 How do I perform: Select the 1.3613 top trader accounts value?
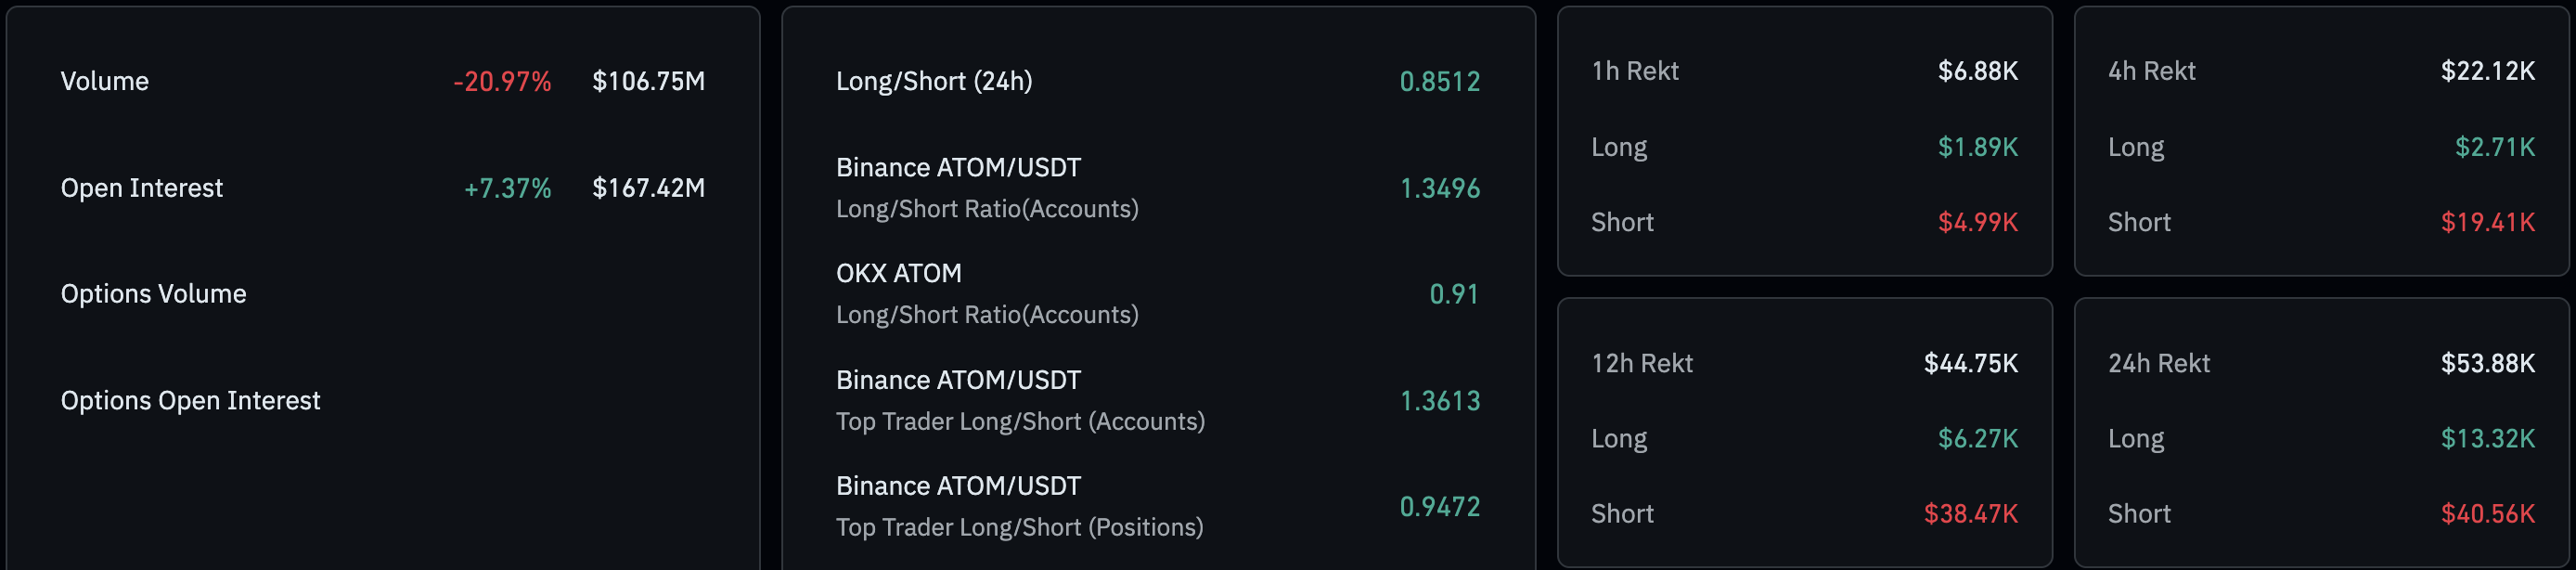(1439, 401)
